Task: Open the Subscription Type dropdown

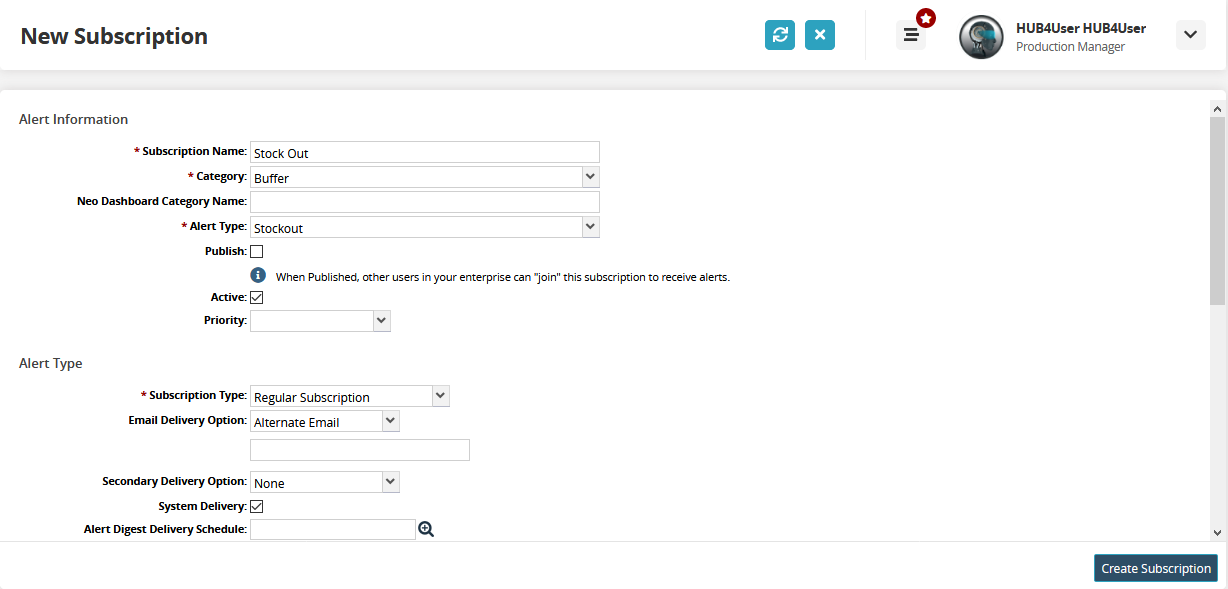Action: click(350, 396)
